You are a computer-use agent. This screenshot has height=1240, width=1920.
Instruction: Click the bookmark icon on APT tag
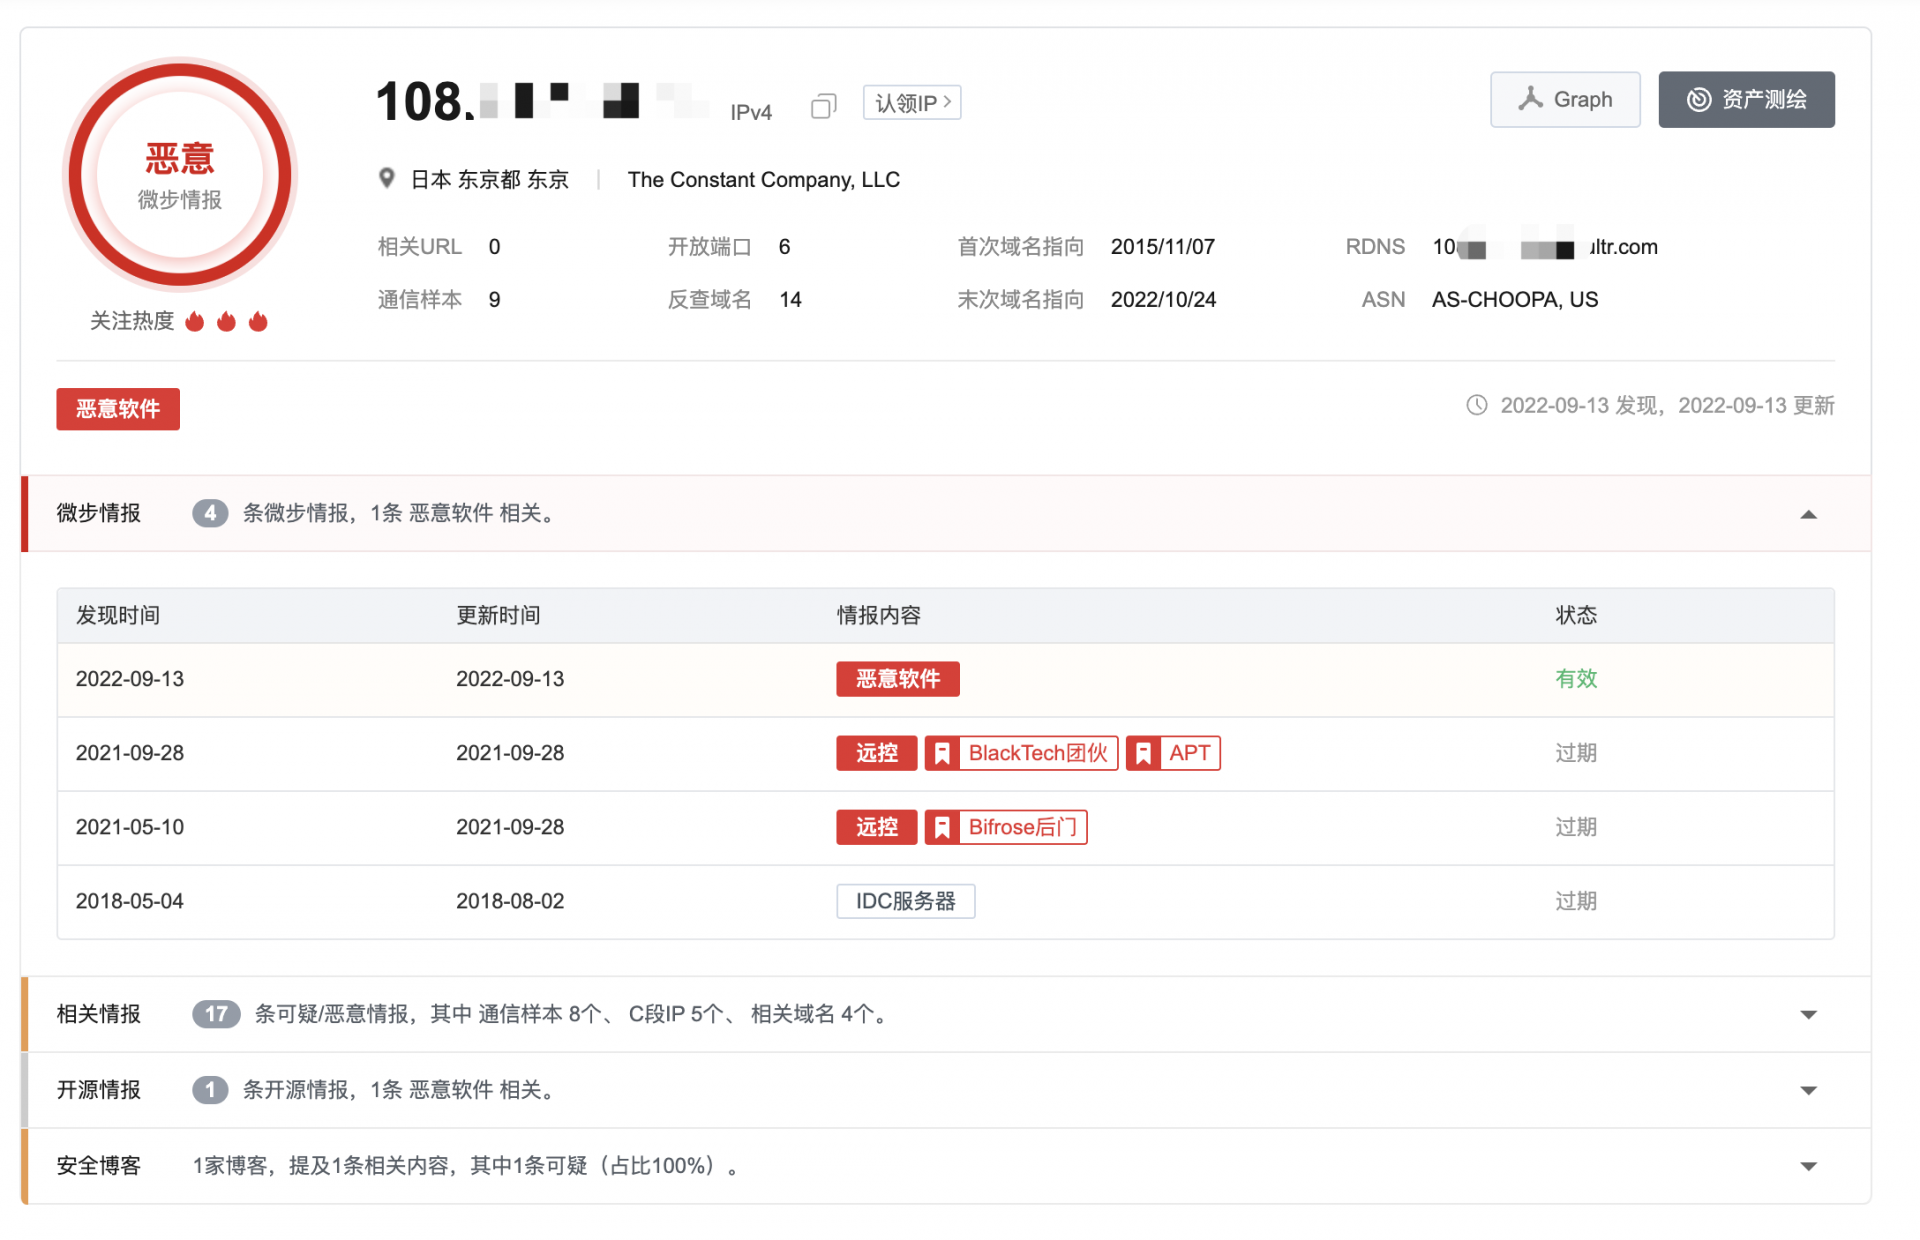tap(1143, 753)
